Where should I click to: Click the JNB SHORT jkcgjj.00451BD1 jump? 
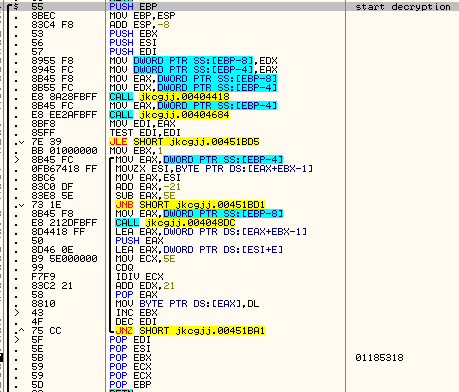(x=190, y=205)
